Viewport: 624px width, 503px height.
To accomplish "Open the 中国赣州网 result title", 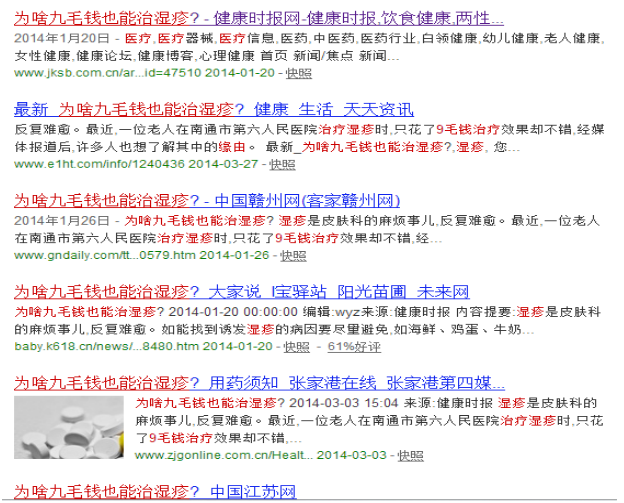I will (x=207, y=200).
